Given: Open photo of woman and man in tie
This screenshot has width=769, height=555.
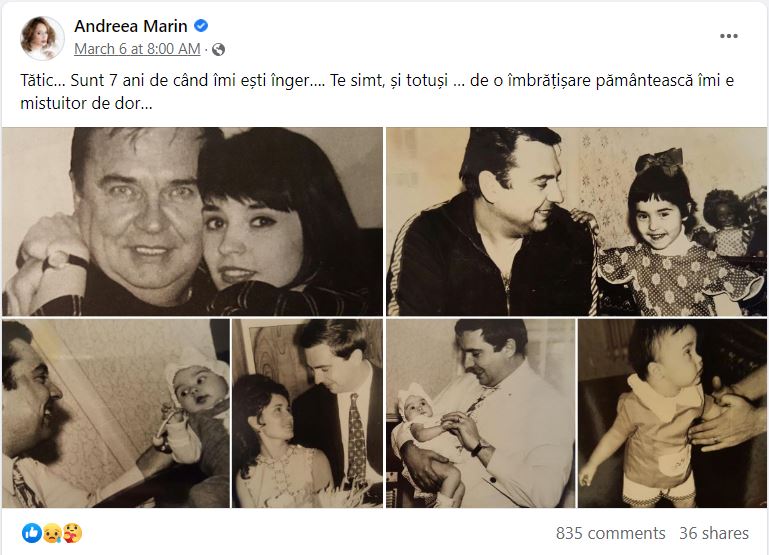Looking at the screenshot, I should [x=307, y=413].
